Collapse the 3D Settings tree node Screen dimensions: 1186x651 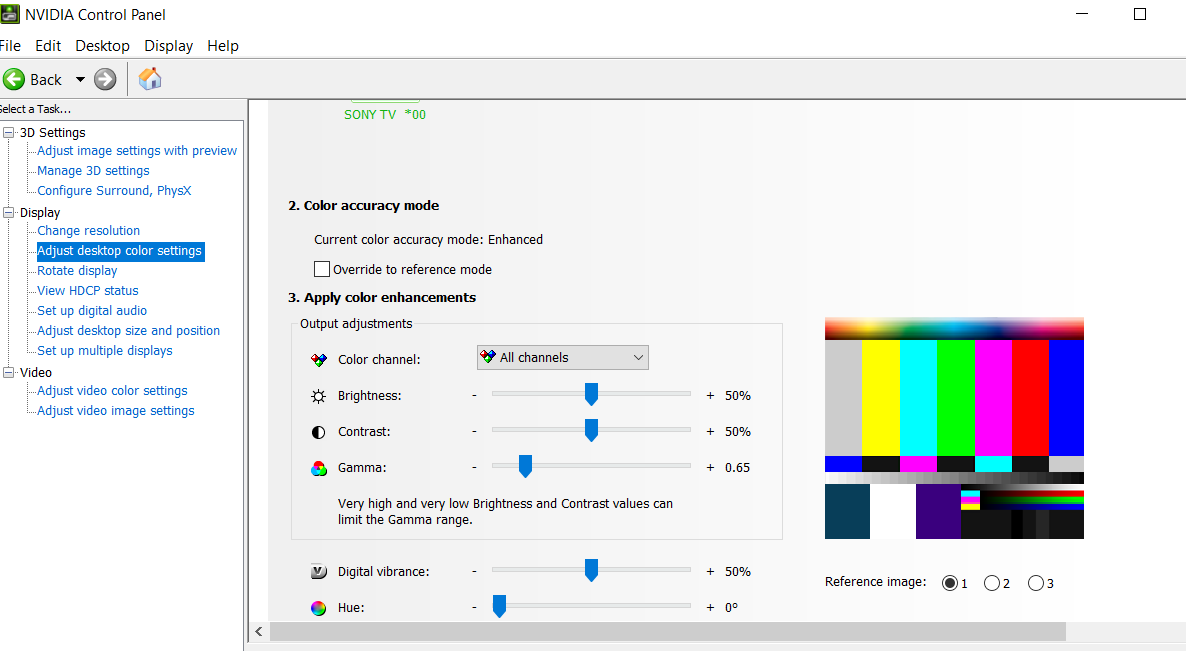(9, 132)
